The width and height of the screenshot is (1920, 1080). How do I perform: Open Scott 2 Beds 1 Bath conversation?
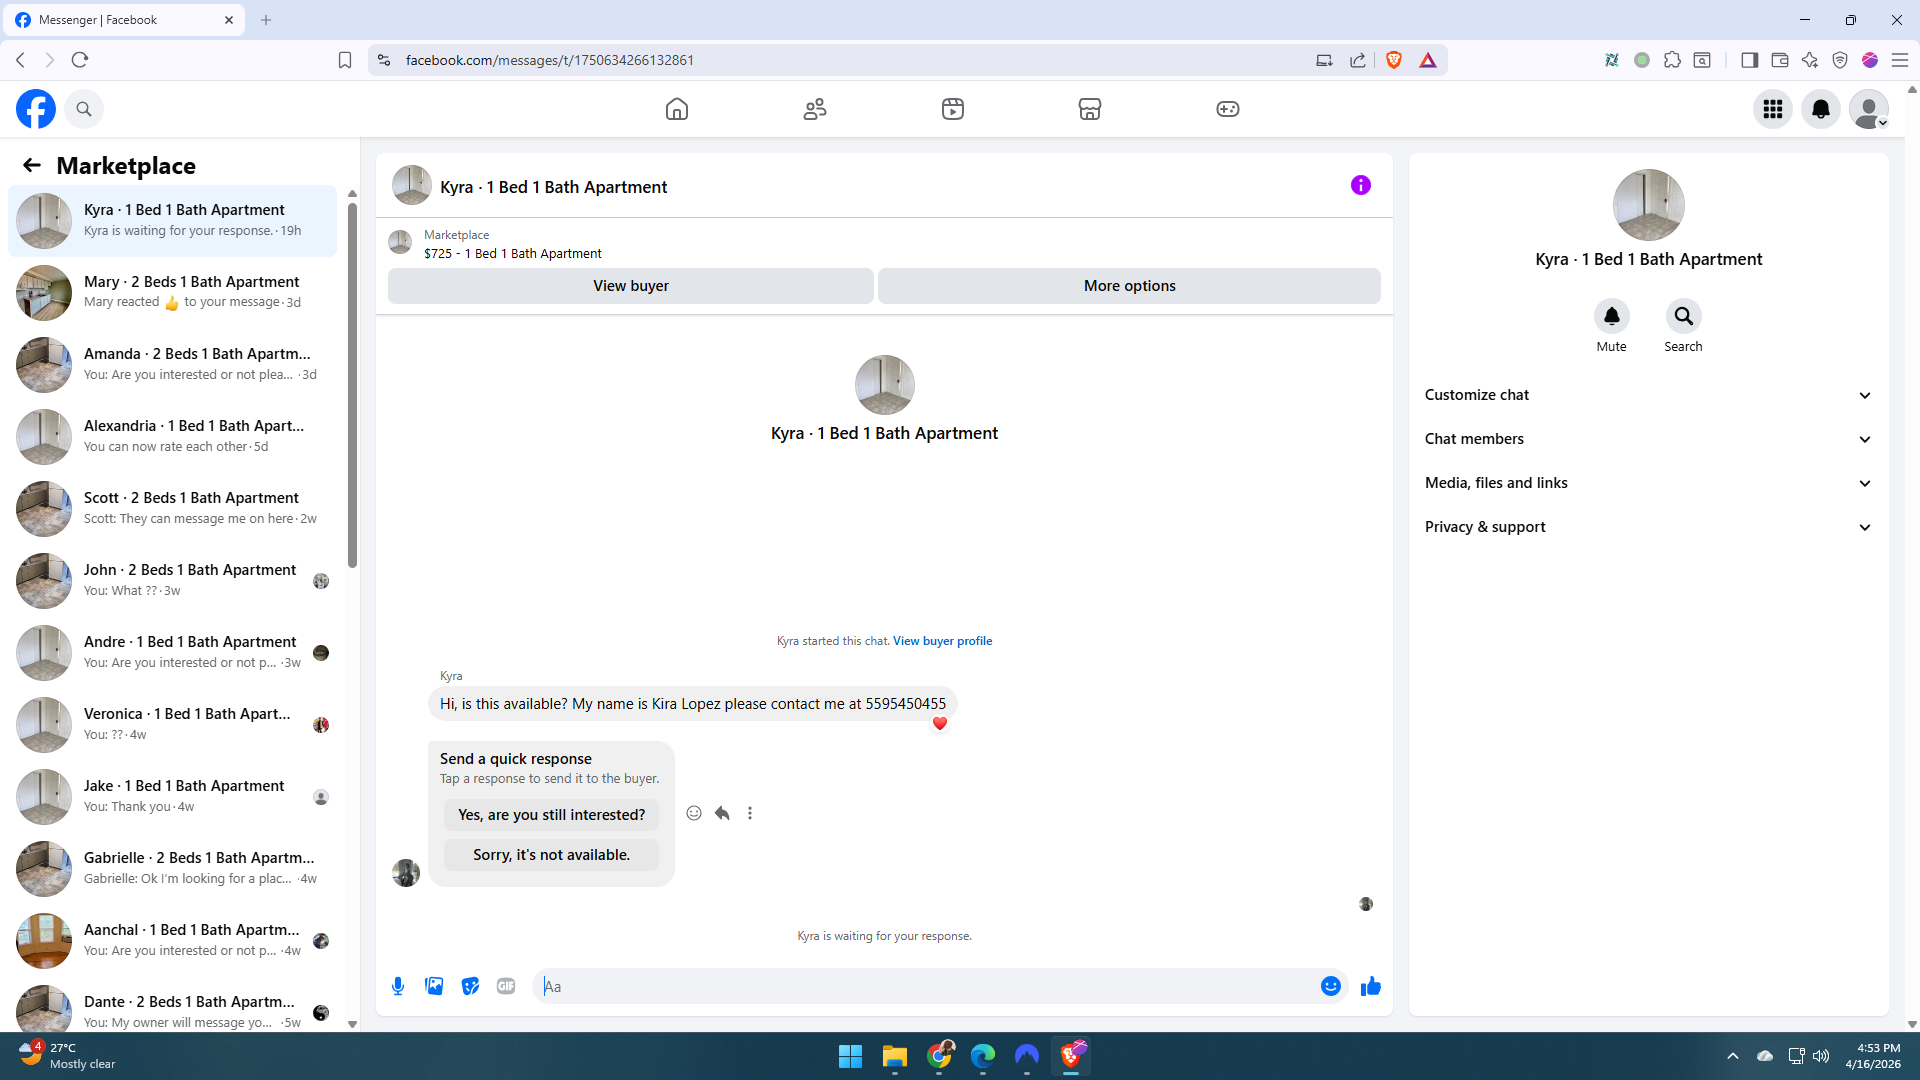172,508
